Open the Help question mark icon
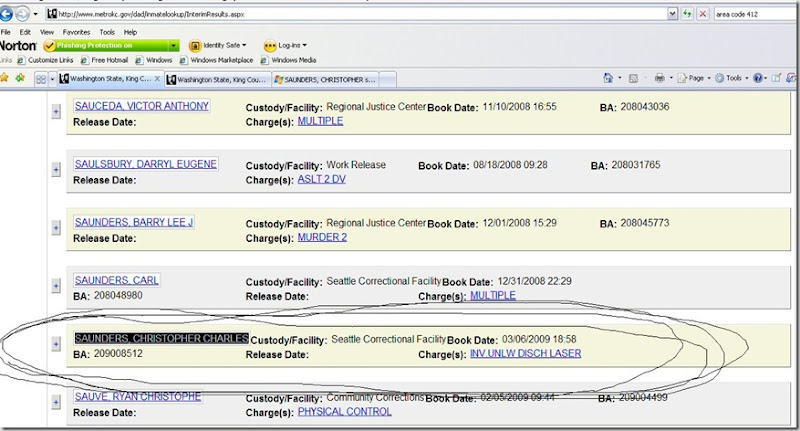 tap(759, 78)
